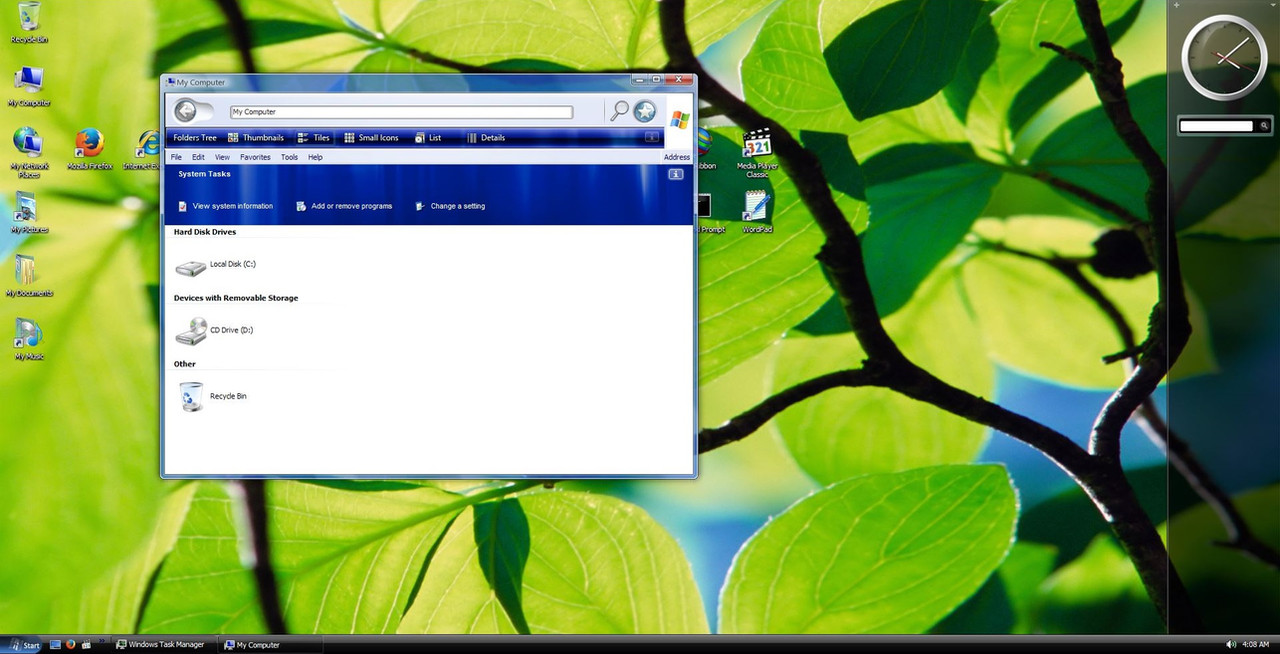This screenshot has width=1280, height=654.
Task: Select the My Pictures desktop icon
Action: pyautogui.click(x=29, y=213)
